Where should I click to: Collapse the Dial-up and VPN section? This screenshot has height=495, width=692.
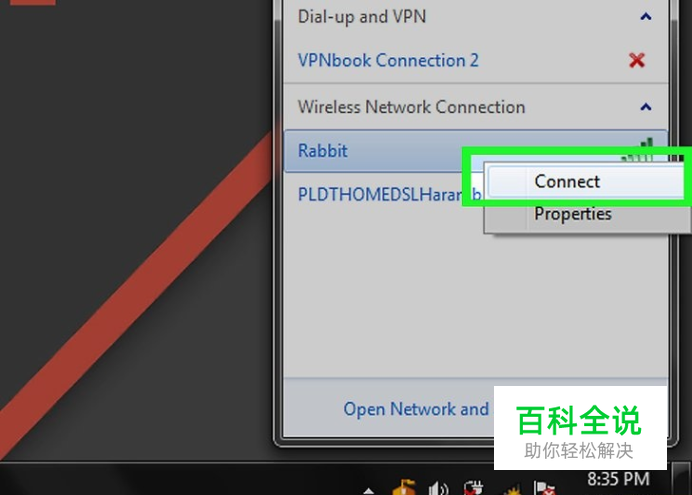646,17
